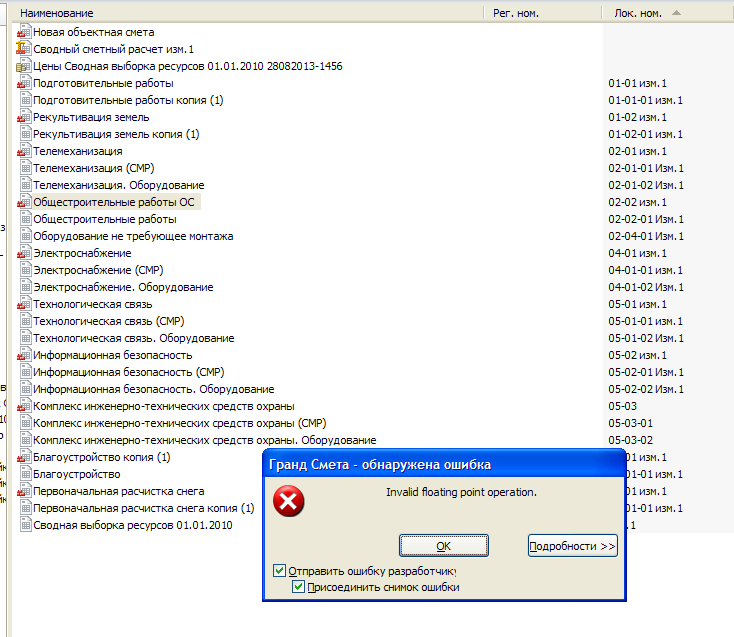Click the icon of Электроснабжение. Оборудование
The height and width of the screenshot is (637, 734).
[x=26, y=287]
